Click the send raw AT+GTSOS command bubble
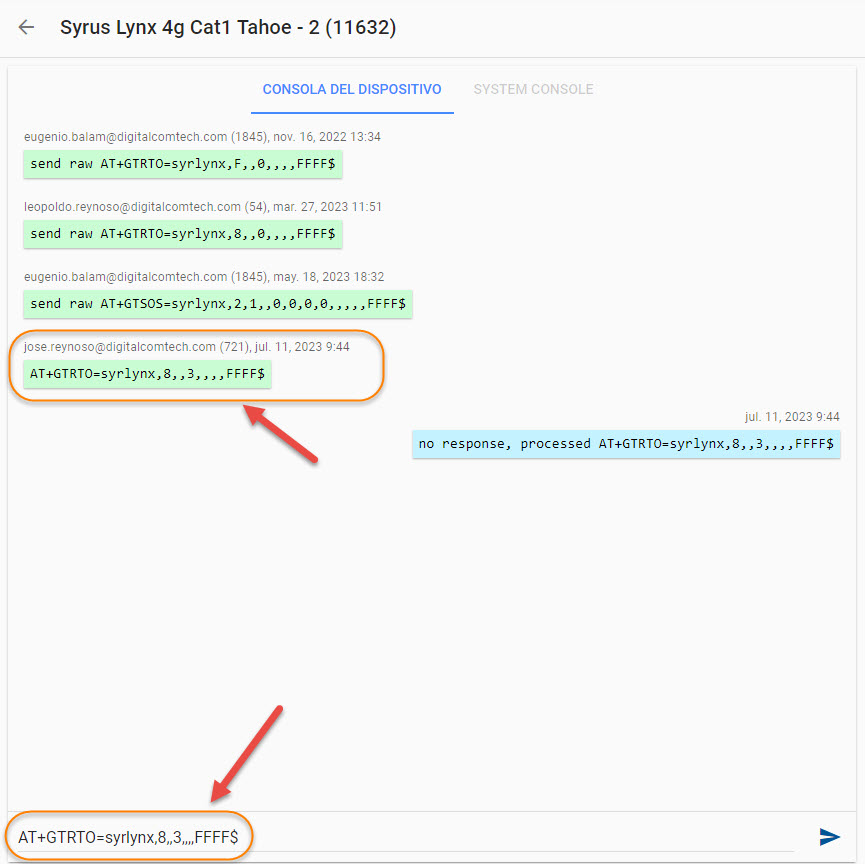 pyautogui.click(x=217, y=303)
